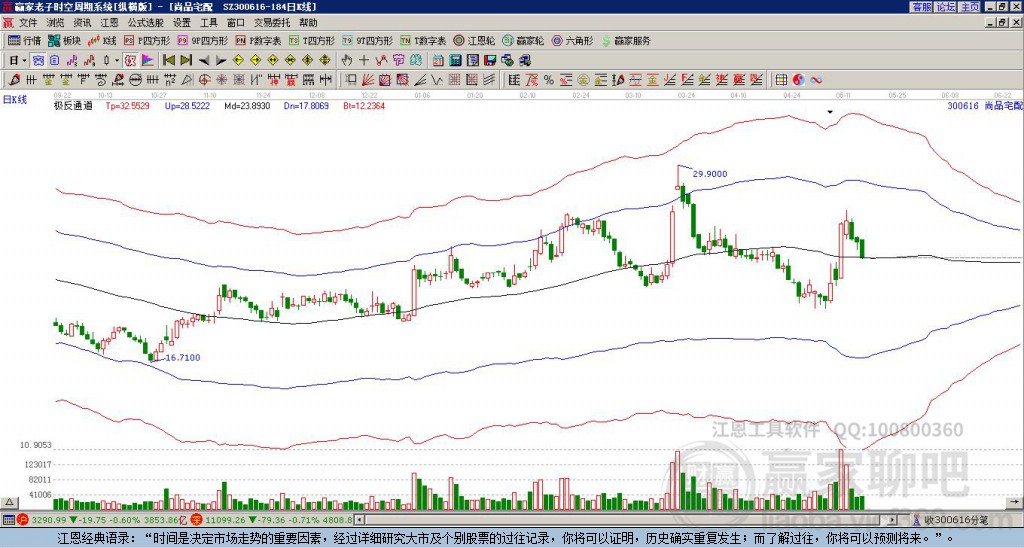Open the T数字表 number table

click(x=423, y=40)
